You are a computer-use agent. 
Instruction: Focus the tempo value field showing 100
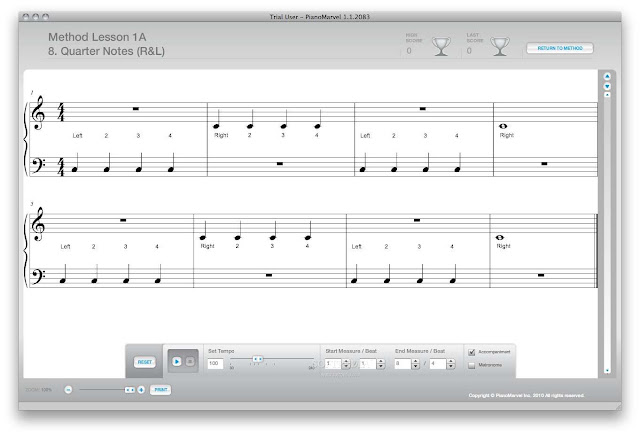click(215, 363)
